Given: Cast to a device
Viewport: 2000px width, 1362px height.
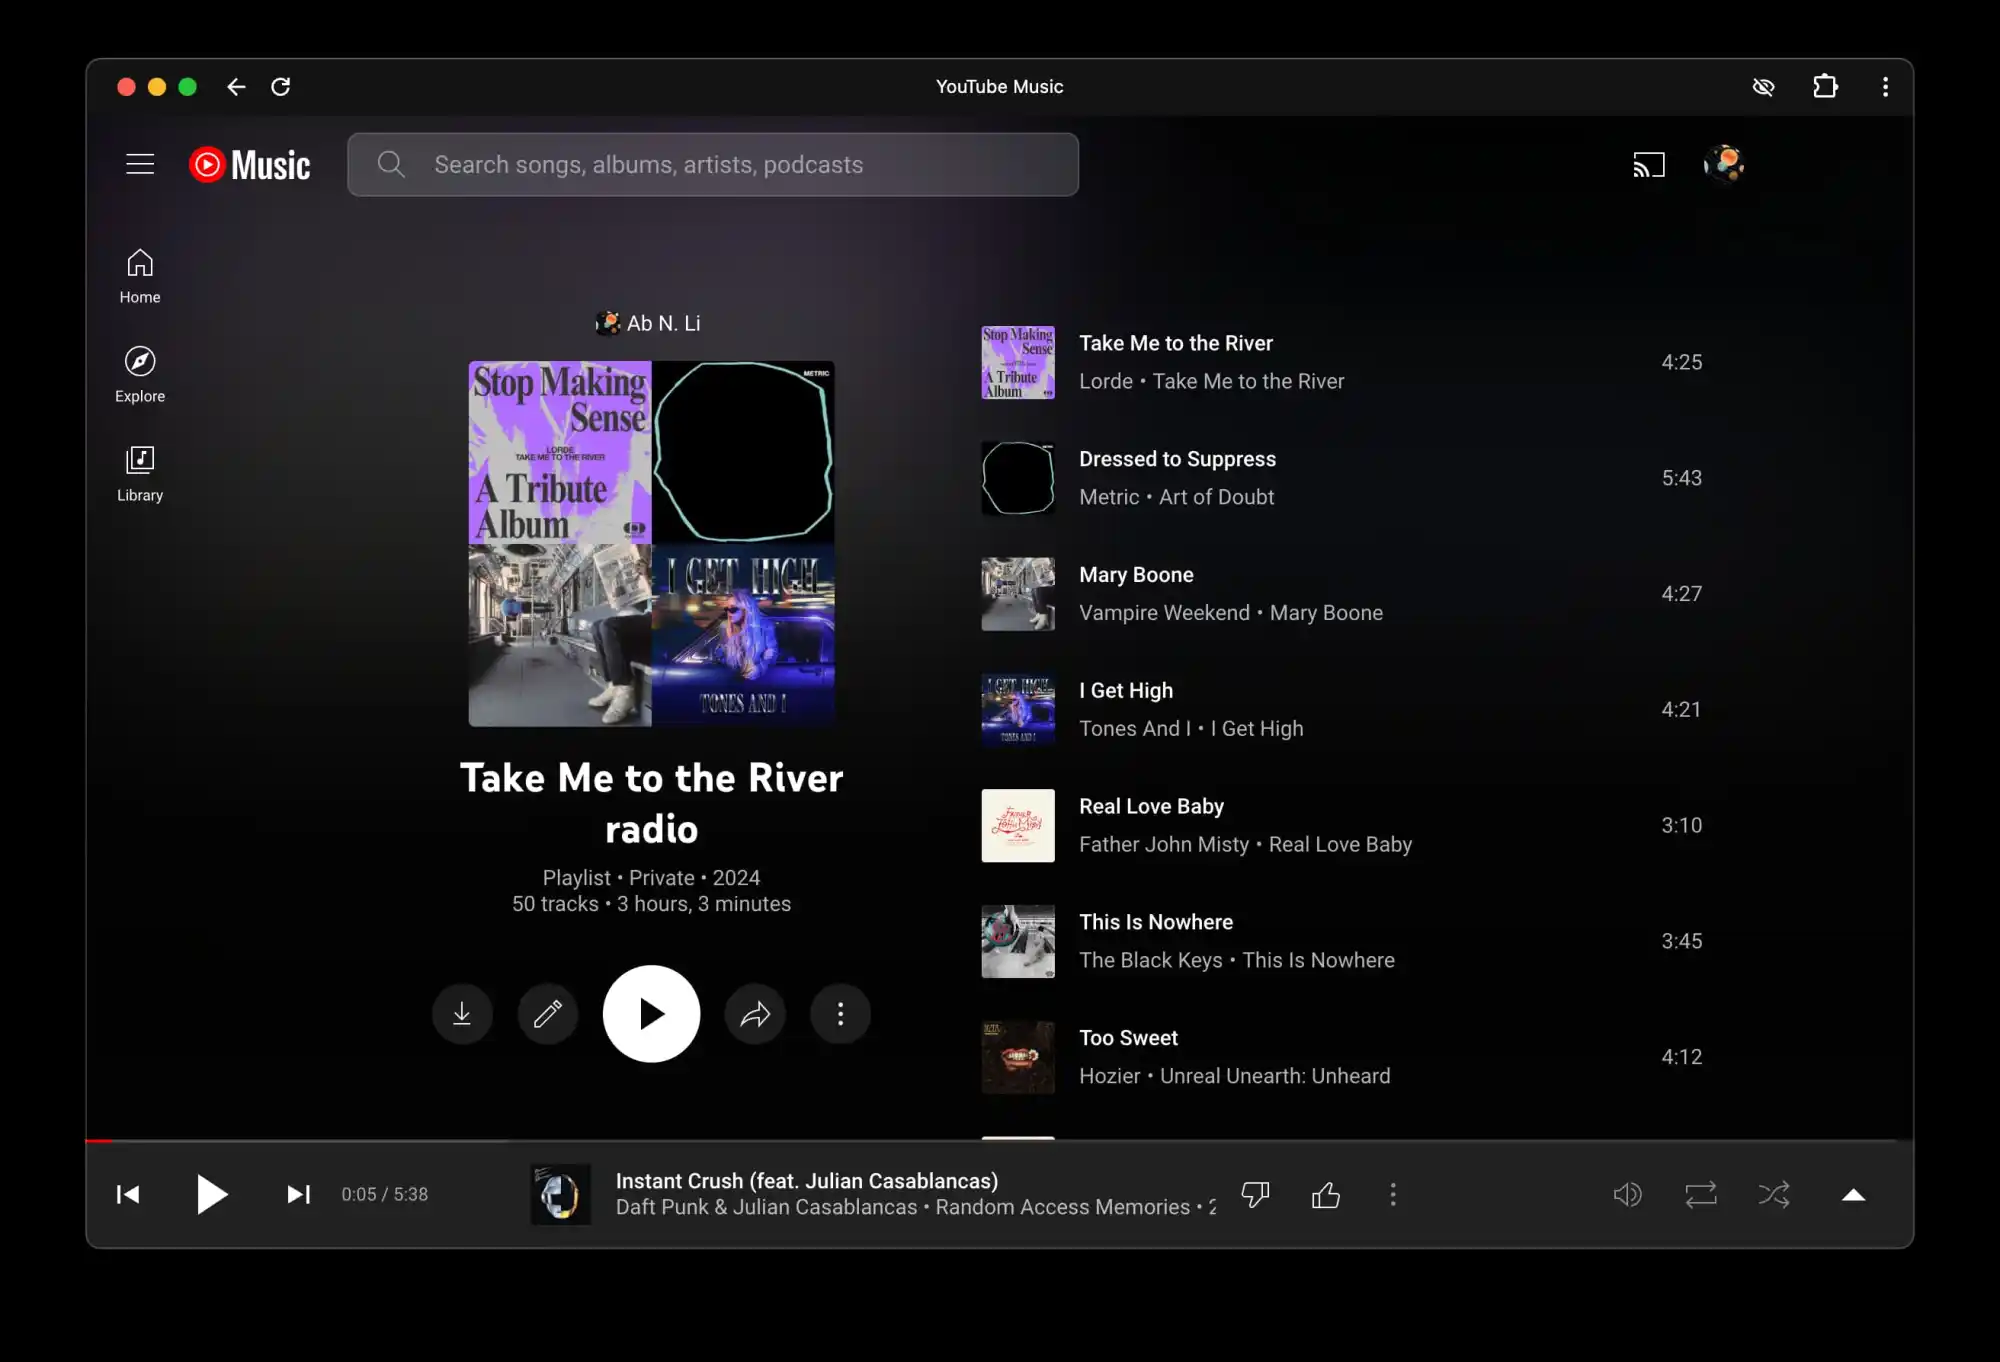Looking at the screenshot, I should pyautogui.click(x=1649, y=165).
